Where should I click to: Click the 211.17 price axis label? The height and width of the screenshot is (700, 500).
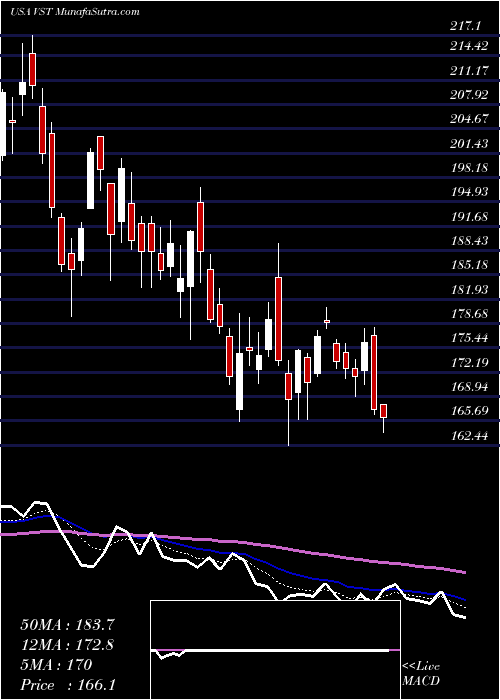click(x=469, y=70)
